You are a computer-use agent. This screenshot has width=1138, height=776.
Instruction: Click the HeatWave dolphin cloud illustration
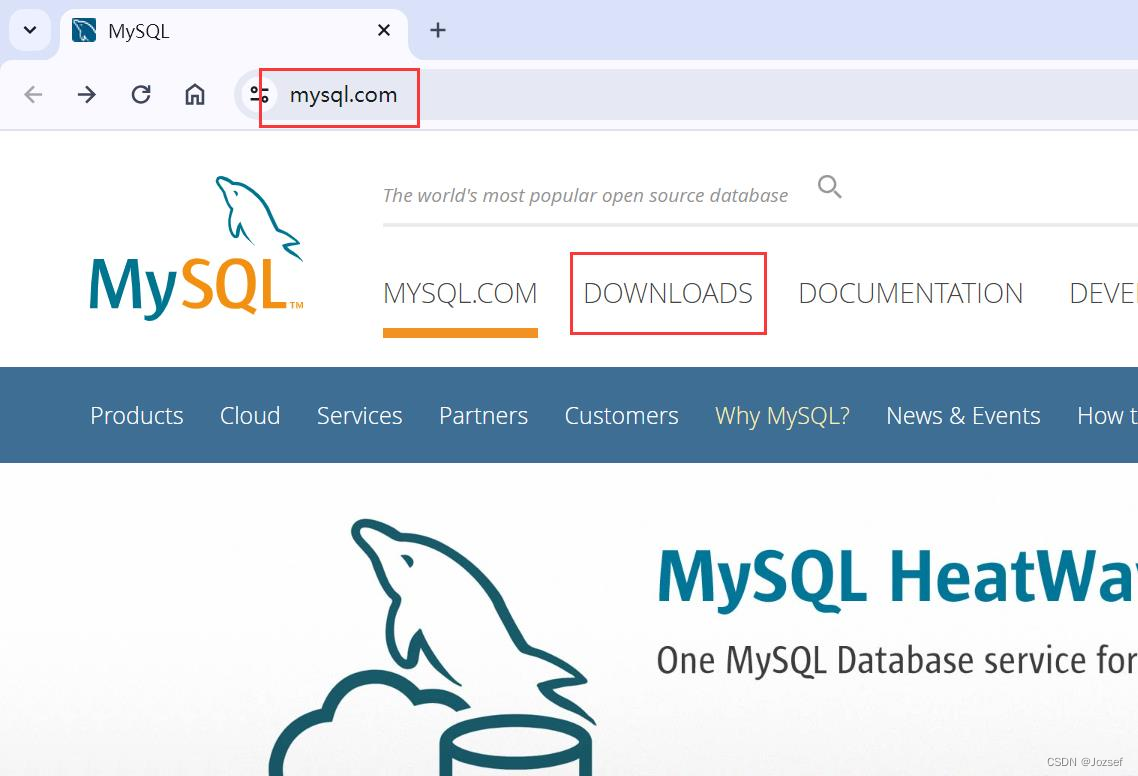pyautogui.click(x=433, y=646)
